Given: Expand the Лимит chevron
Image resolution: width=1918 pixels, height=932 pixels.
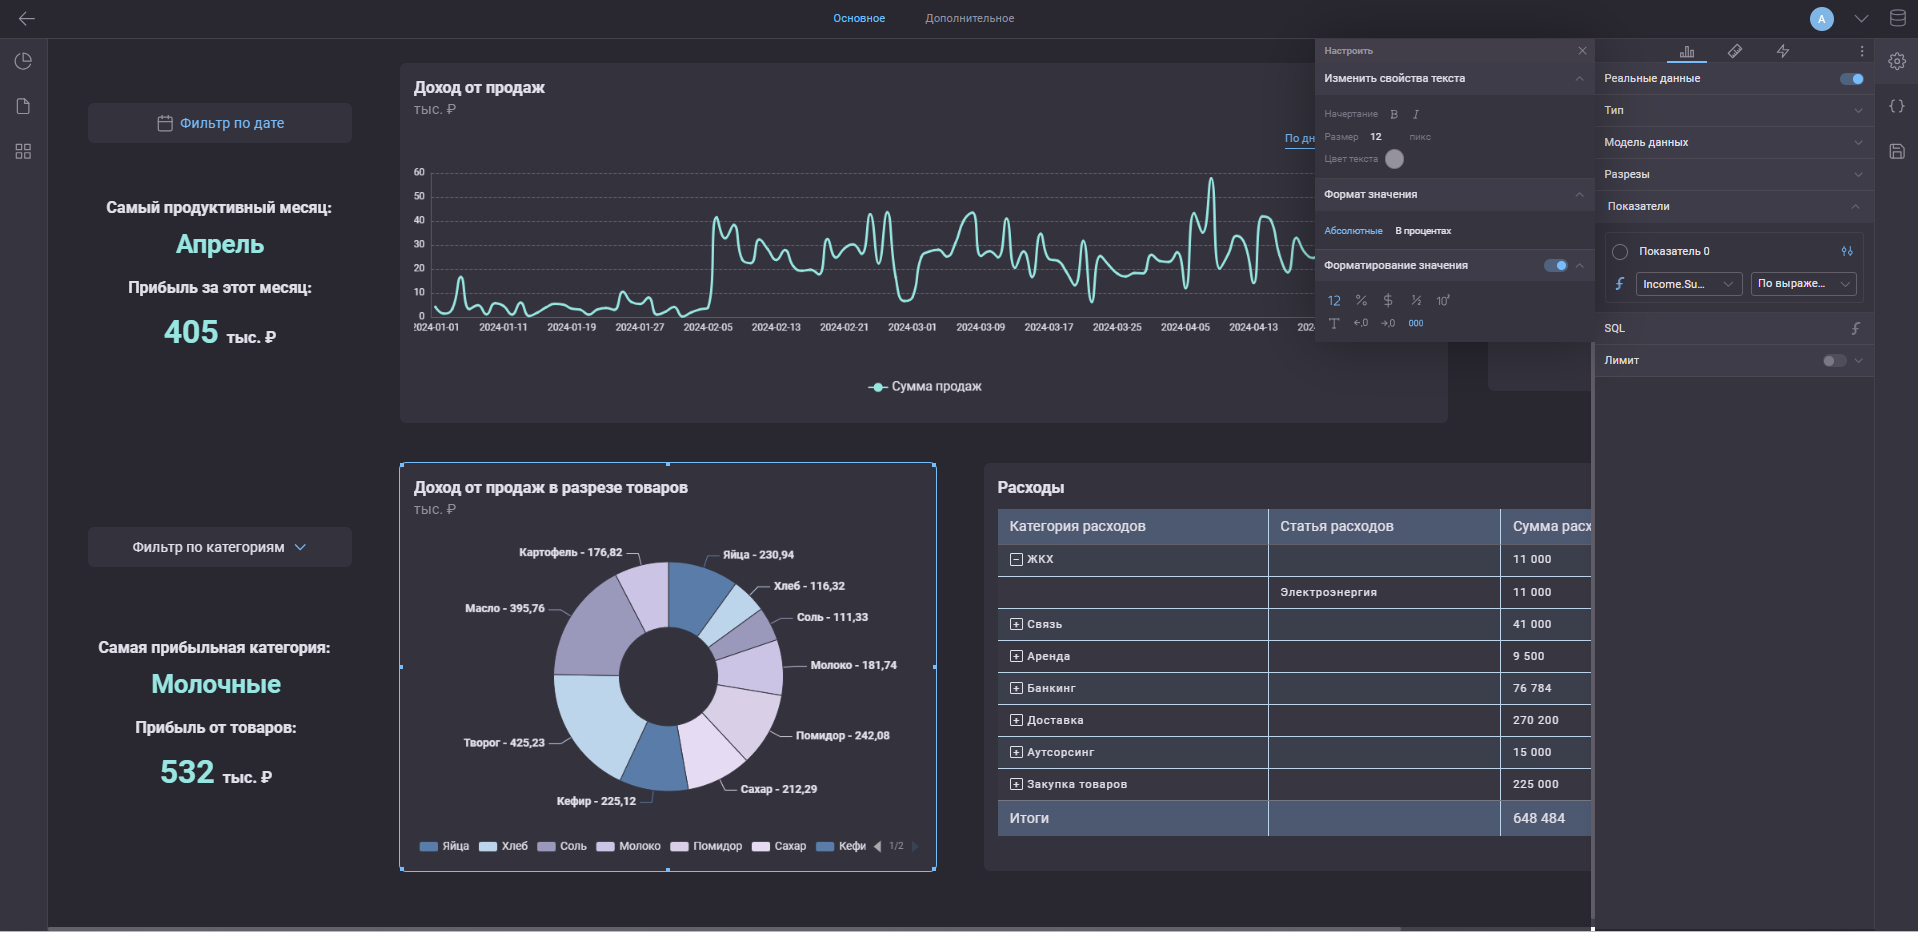Looking at the screenshot, I should click(1858, 361).
